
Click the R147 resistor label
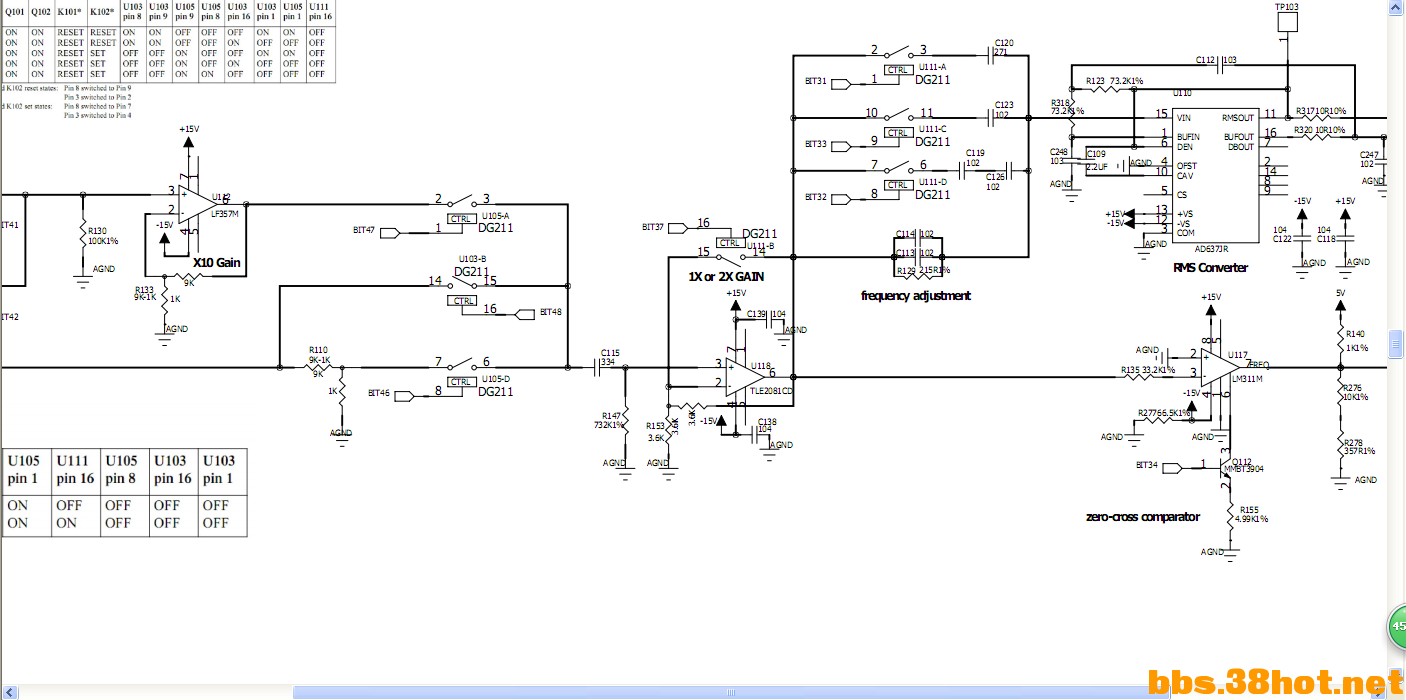click(x=612, y=415)
